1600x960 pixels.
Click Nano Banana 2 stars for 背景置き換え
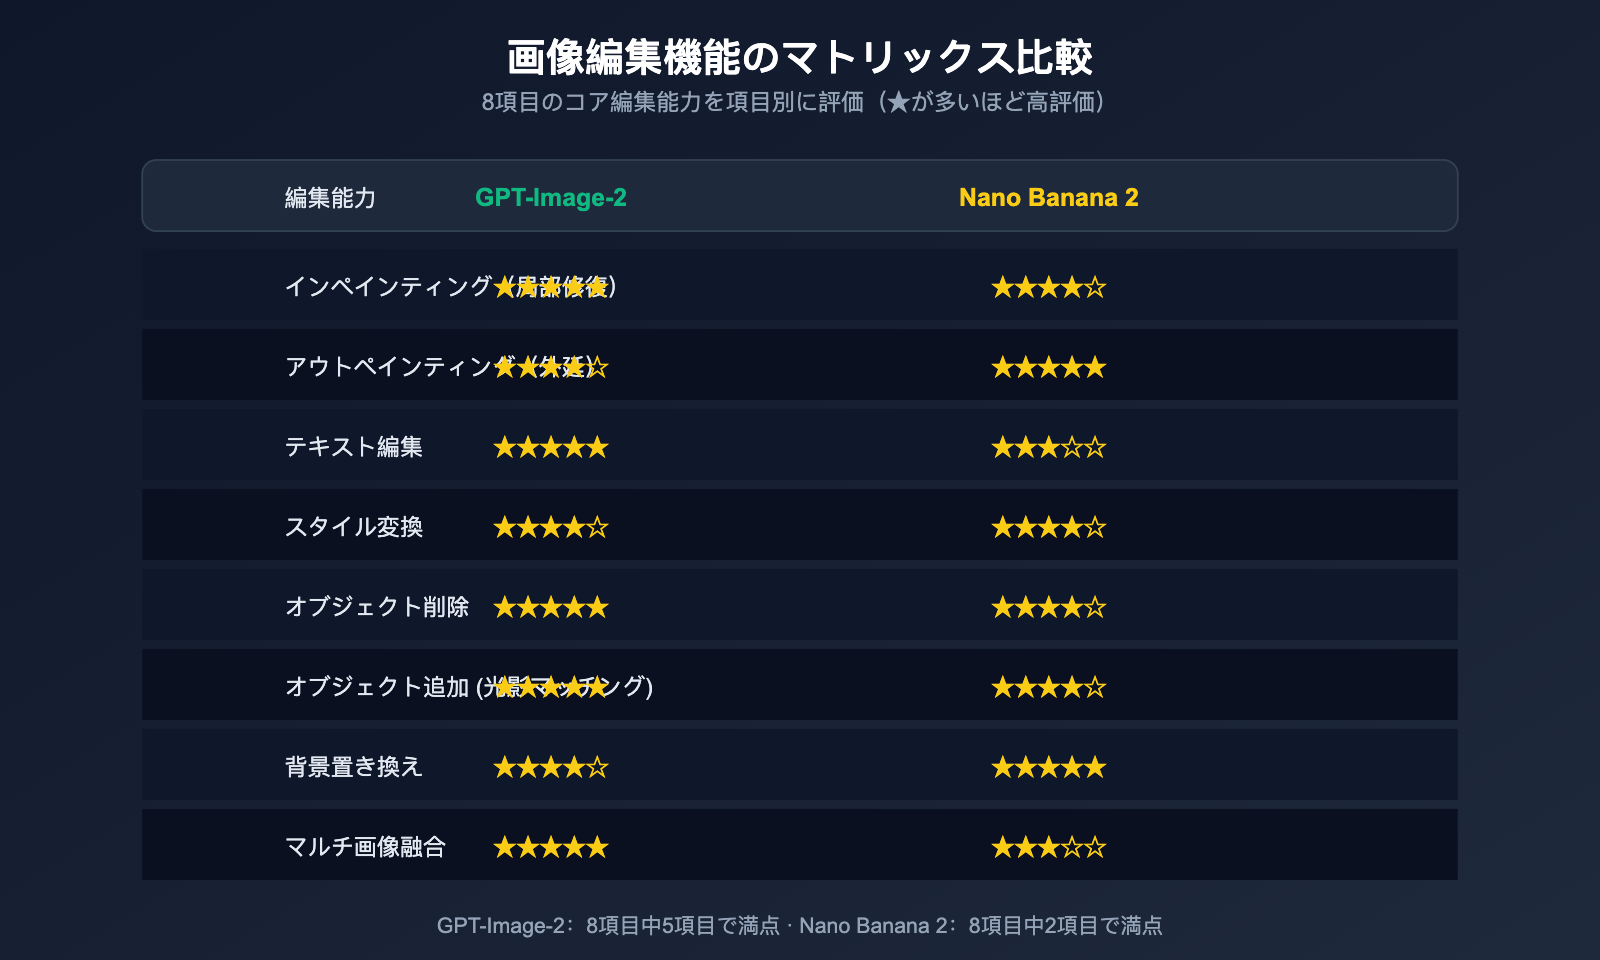tap(1048, 767)
